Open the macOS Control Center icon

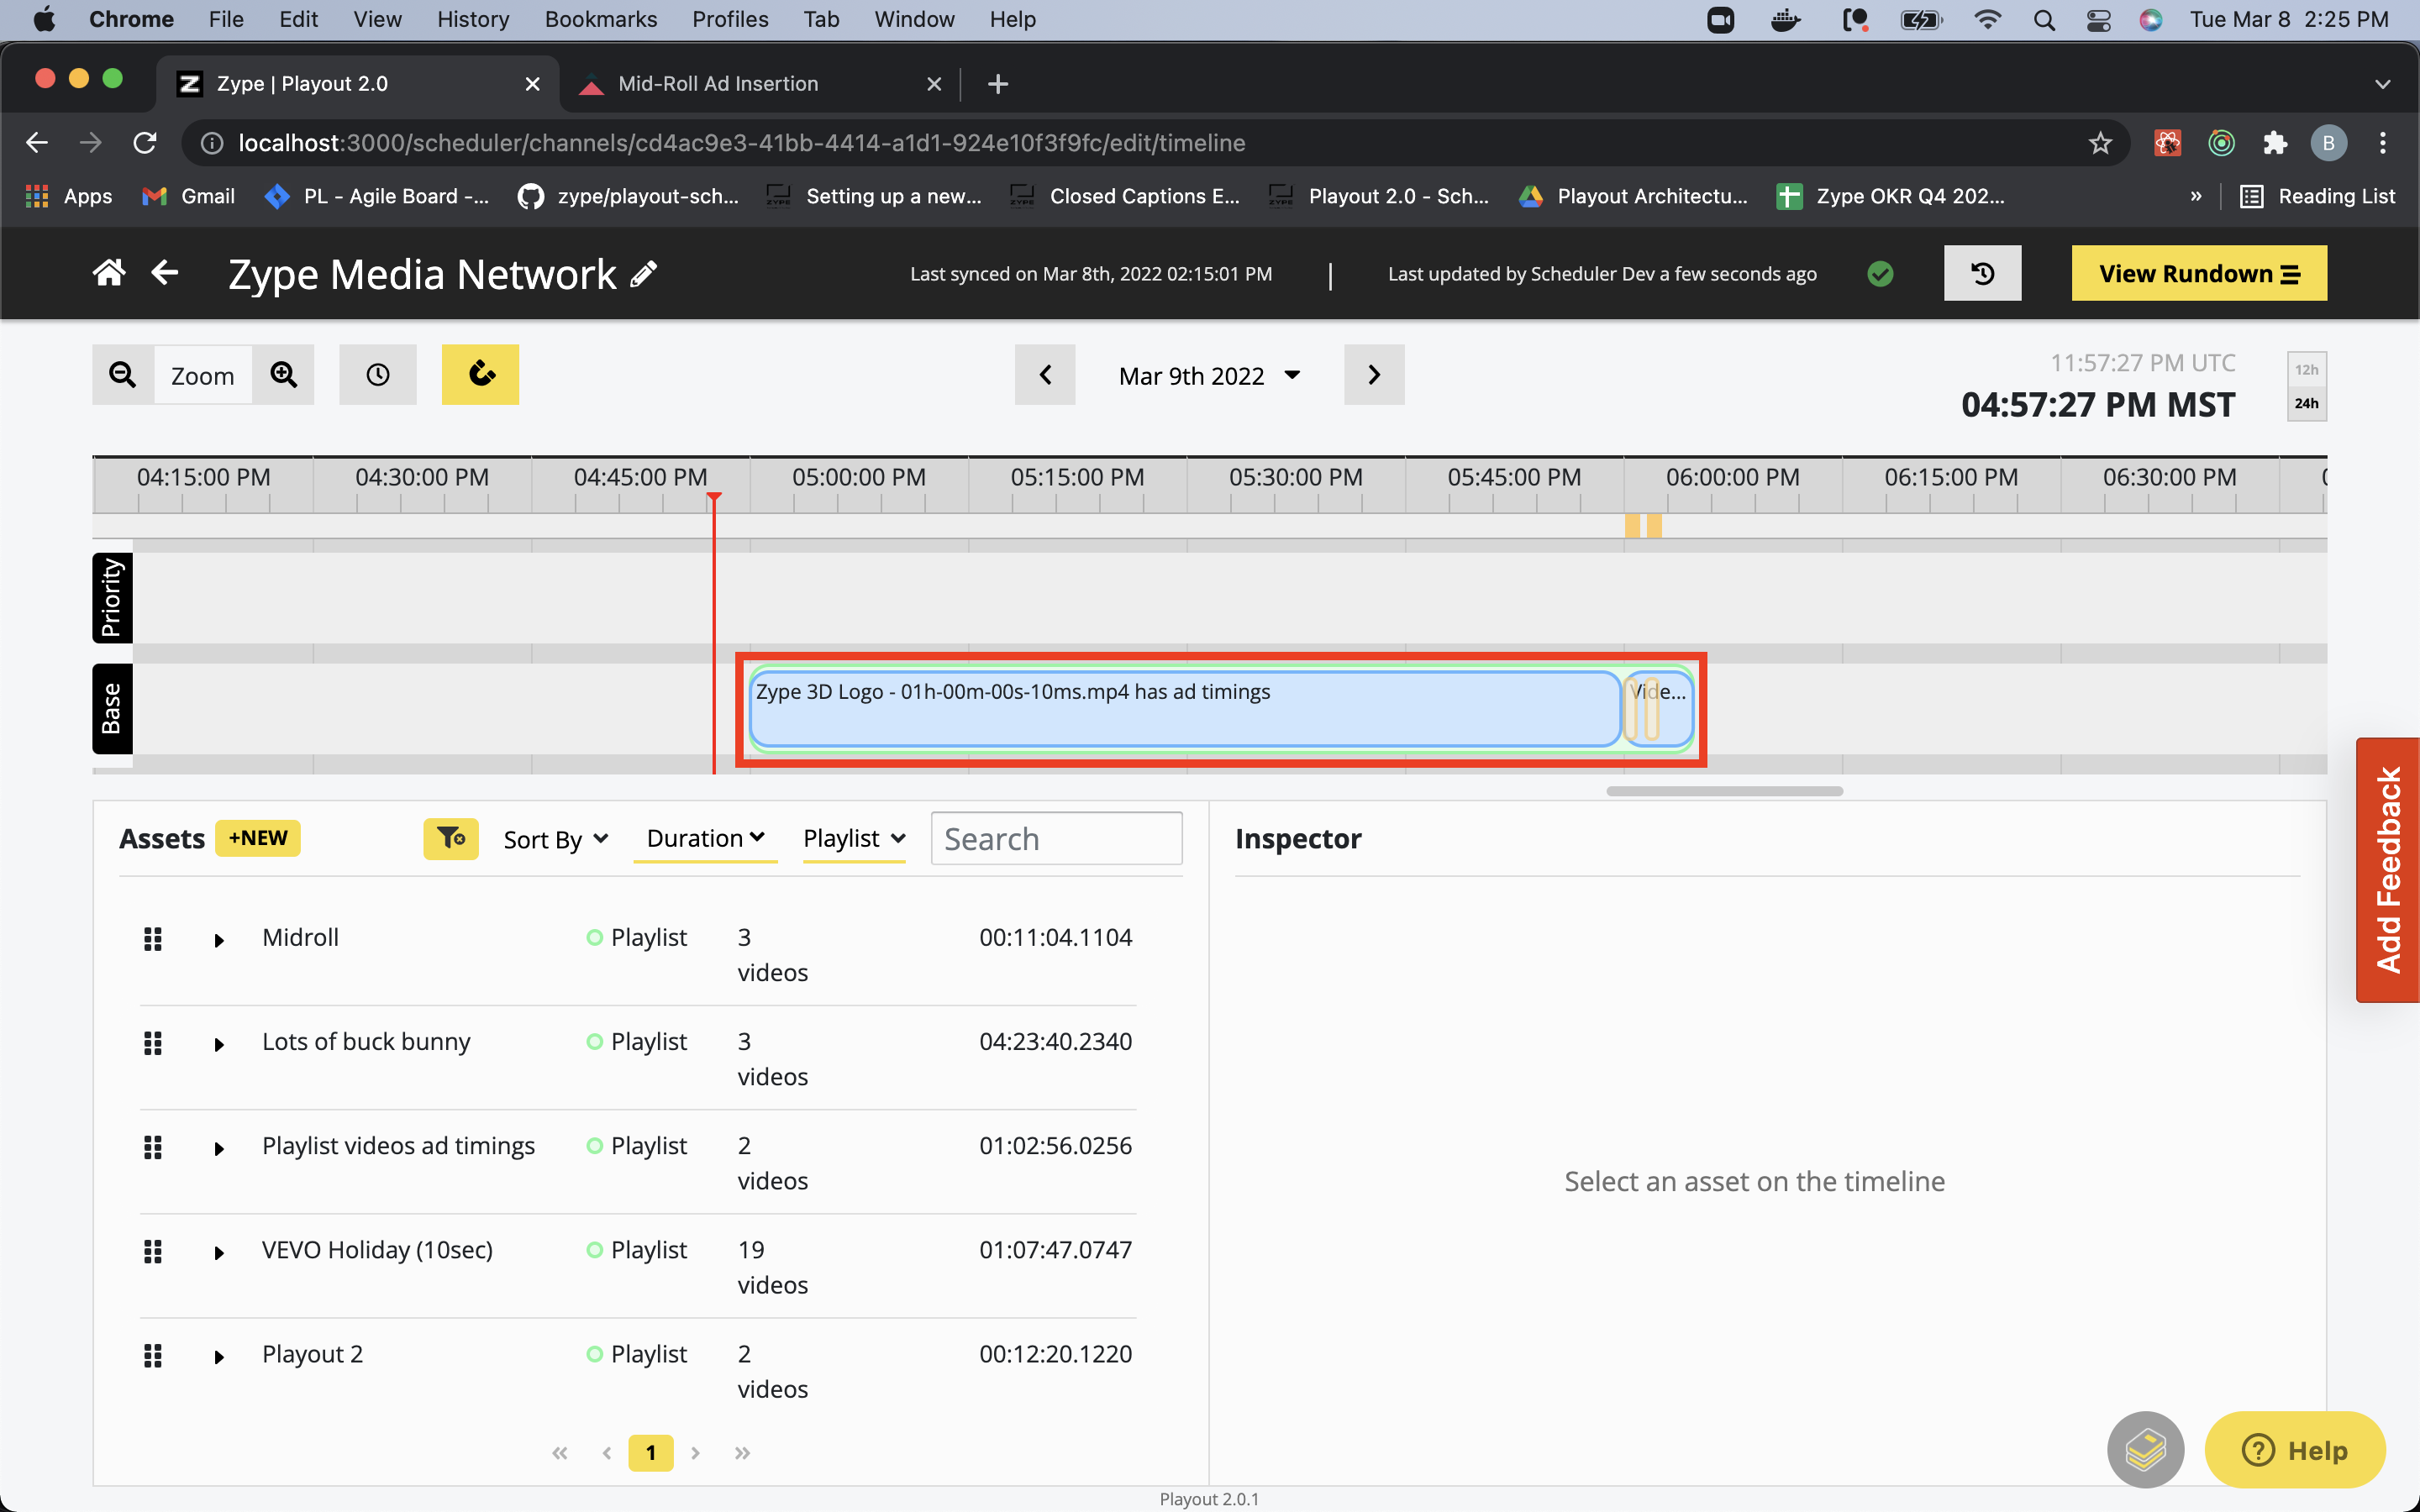coord(2098,20)
